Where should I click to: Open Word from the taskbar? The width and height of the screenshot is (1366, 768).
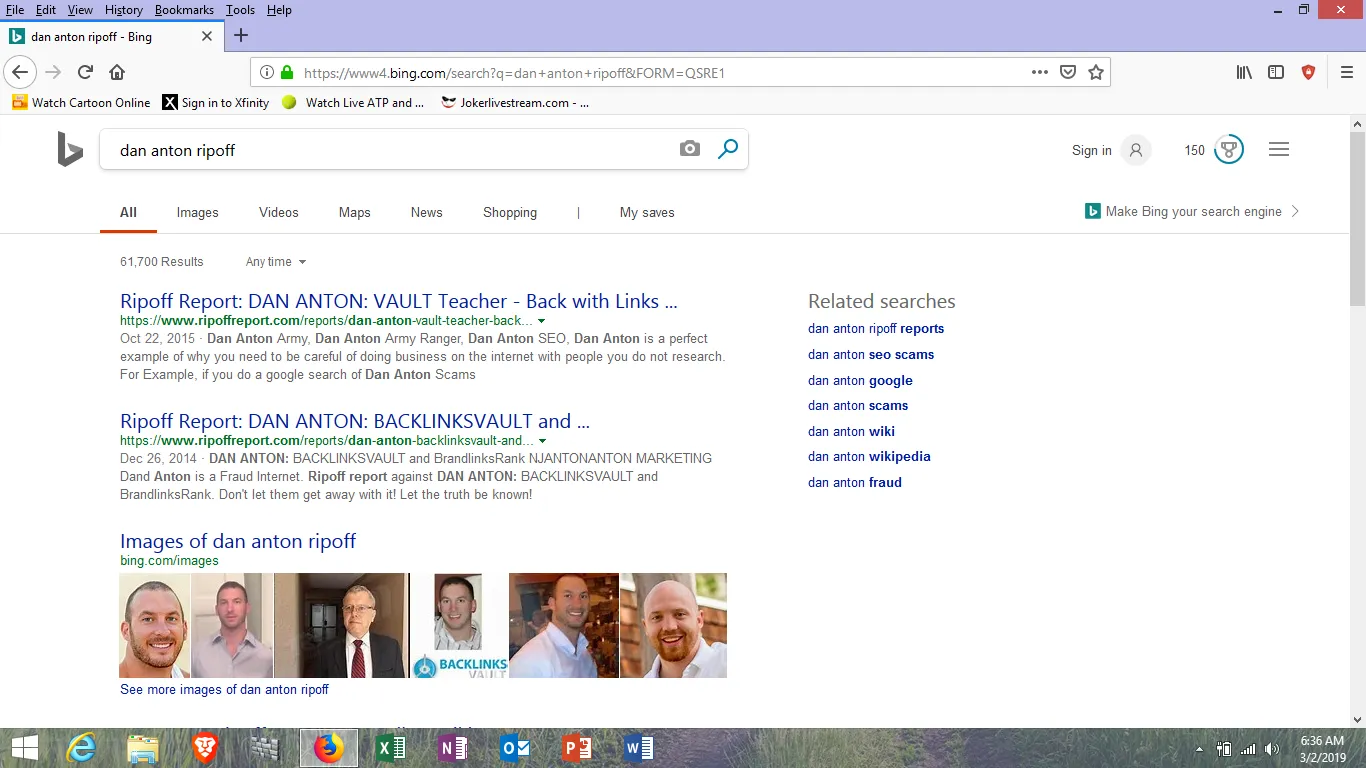(x=639, y=748)
